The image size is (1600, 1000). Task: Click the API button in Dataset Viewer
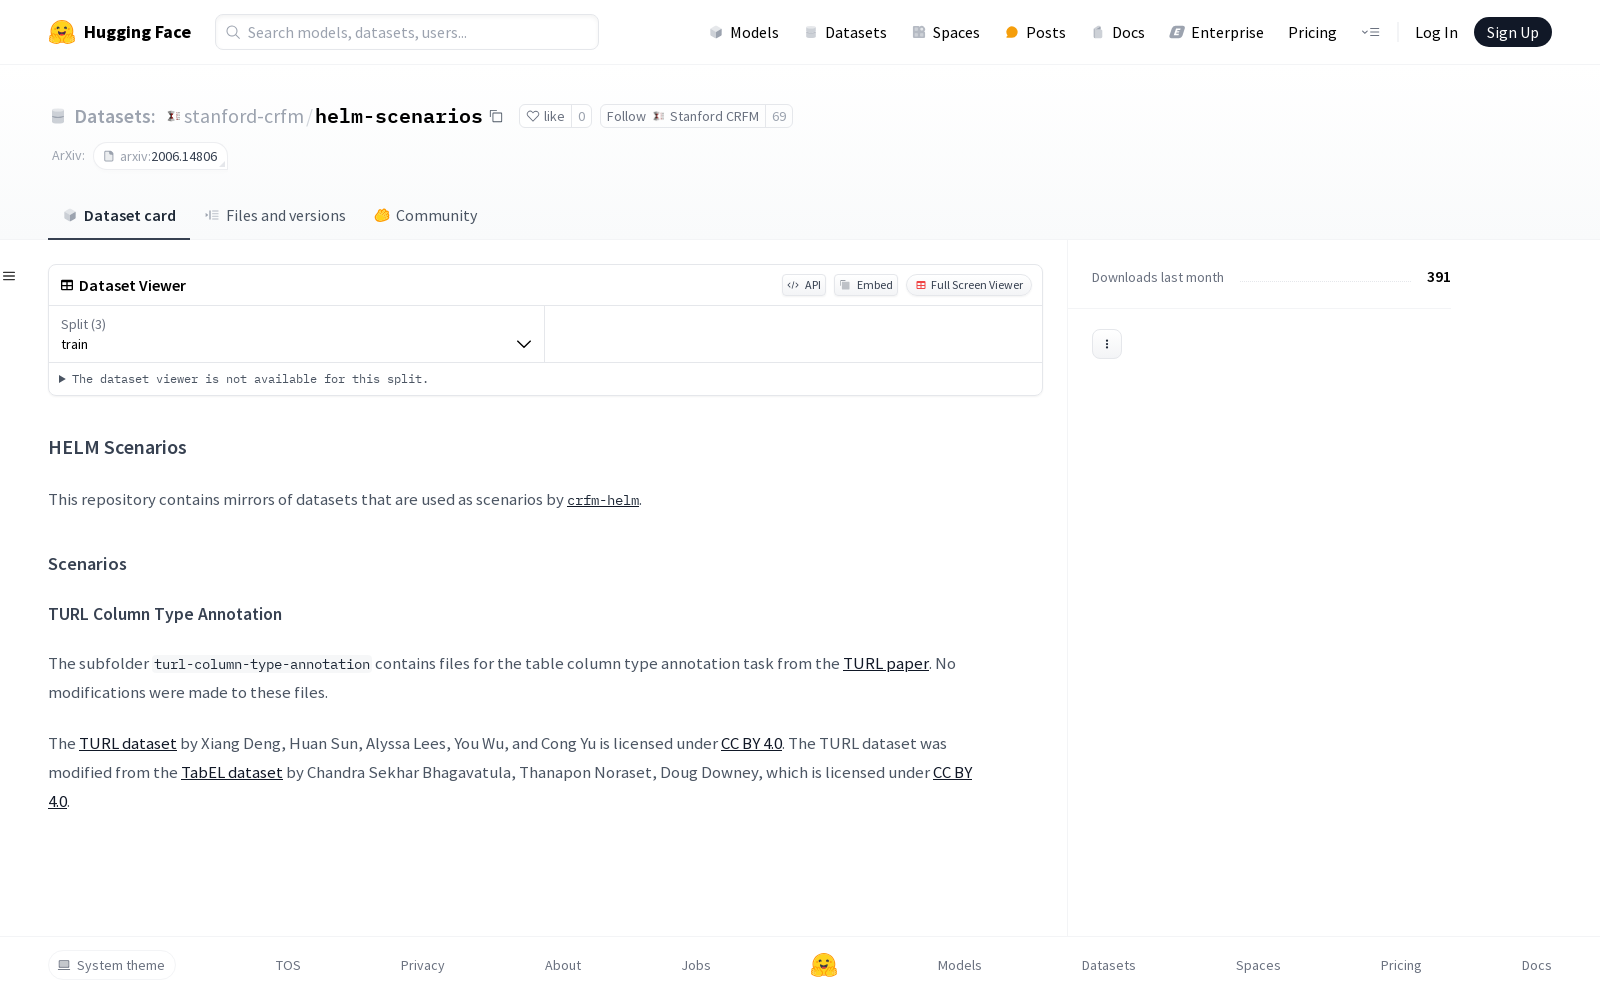click(804, 285)
